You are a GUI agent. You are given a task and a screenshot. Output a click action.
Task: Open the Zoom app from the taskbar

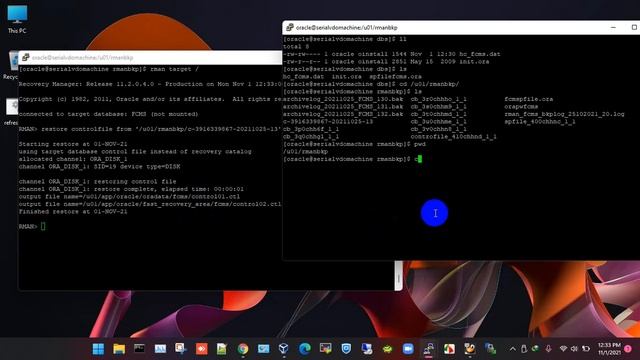pyautogui.click(x=408, y=349)
